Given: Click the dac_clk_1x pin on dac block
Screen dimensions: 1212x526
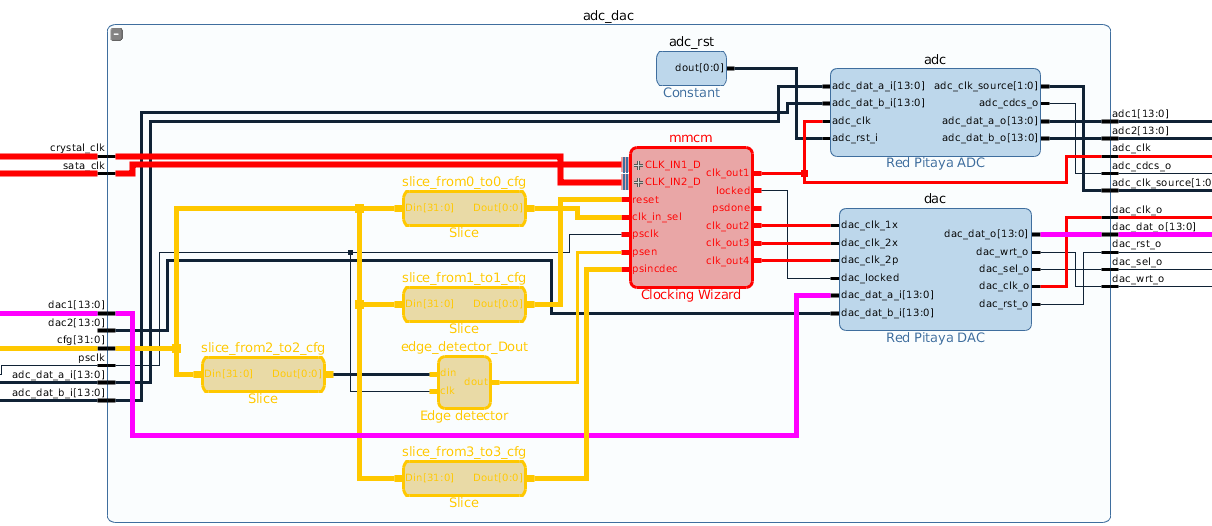Looking at the screenshot, I should (x=869, y=225).
